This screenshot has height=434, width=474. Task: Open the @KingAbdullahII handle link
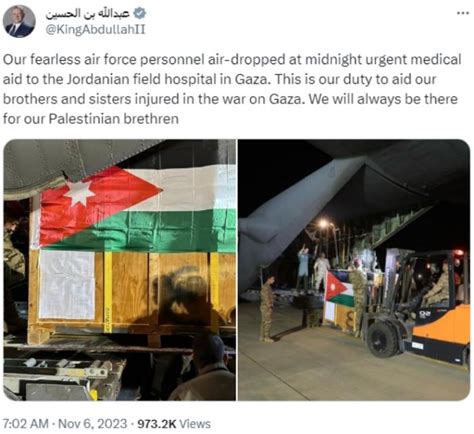tap(95, 30)
